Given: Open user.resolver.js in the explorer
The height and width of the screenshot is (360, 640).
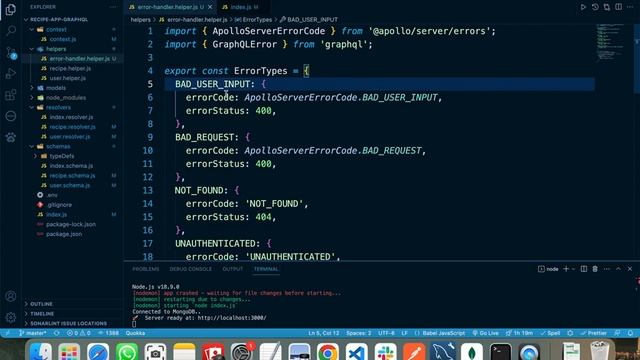Looking at the screenshot, I should (x=70, y=136).
